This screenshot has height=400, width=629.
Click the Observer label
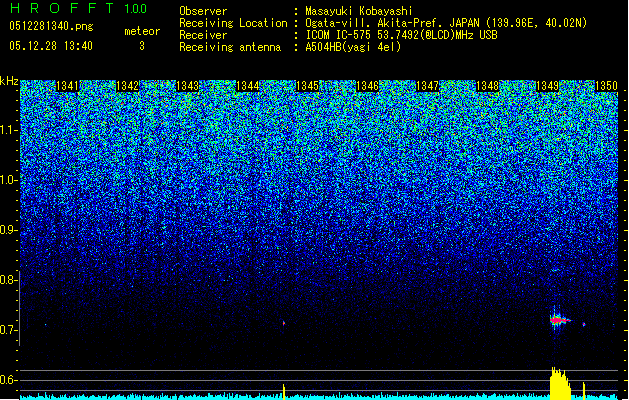pyautogui.click(x=203, y=11)
